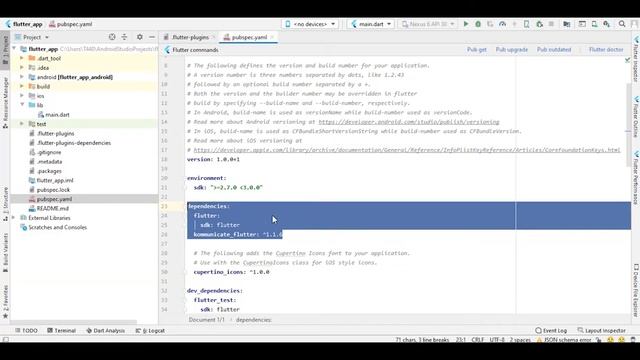Click flutter_app breadcrumb in navigation bar
The image size is (640, 360).
click(x=24, y=24)
